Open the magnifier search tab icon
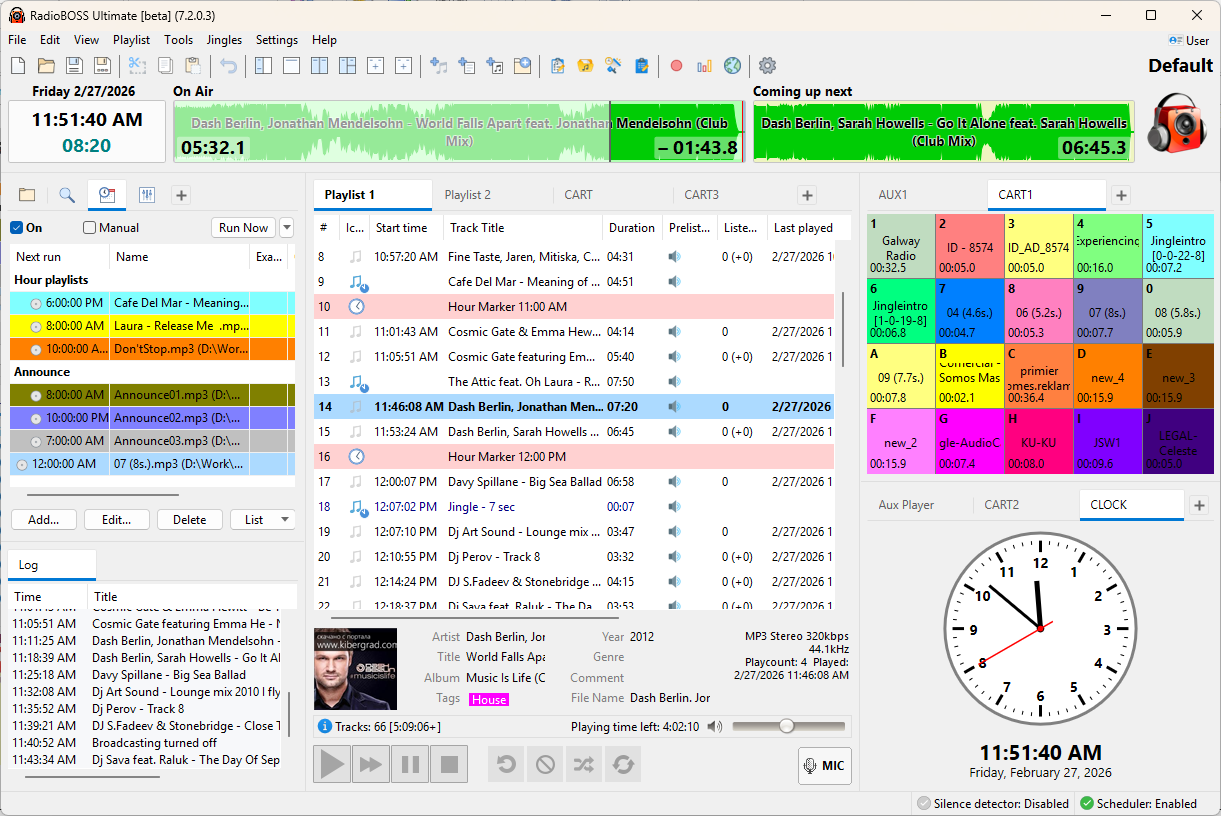 click(x=66, y=195)
